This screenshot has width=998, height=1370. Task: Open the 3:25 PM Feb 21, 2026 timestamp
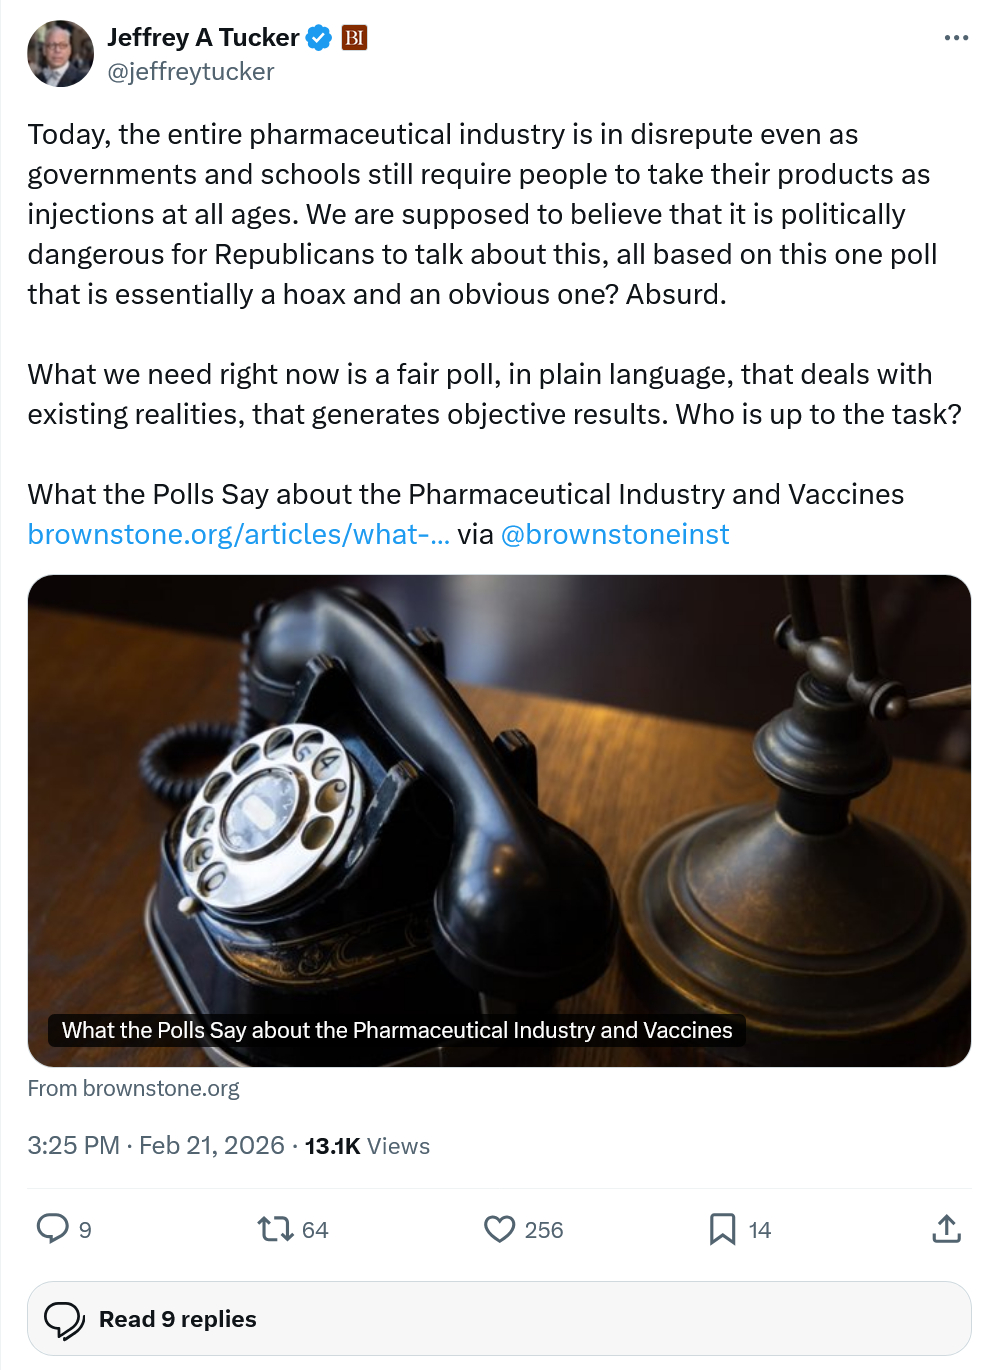click(x=156, y=1146)
